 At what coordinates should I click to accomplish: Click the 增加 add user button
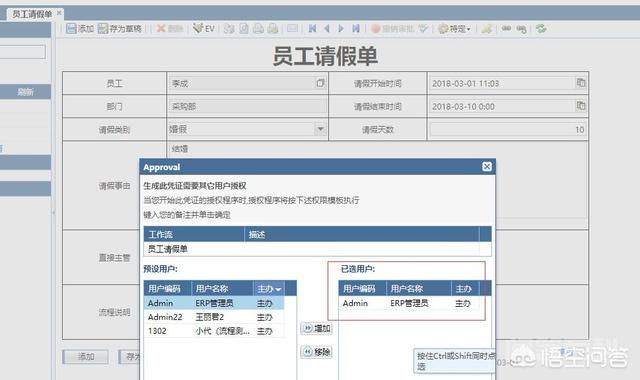(317, 328)
